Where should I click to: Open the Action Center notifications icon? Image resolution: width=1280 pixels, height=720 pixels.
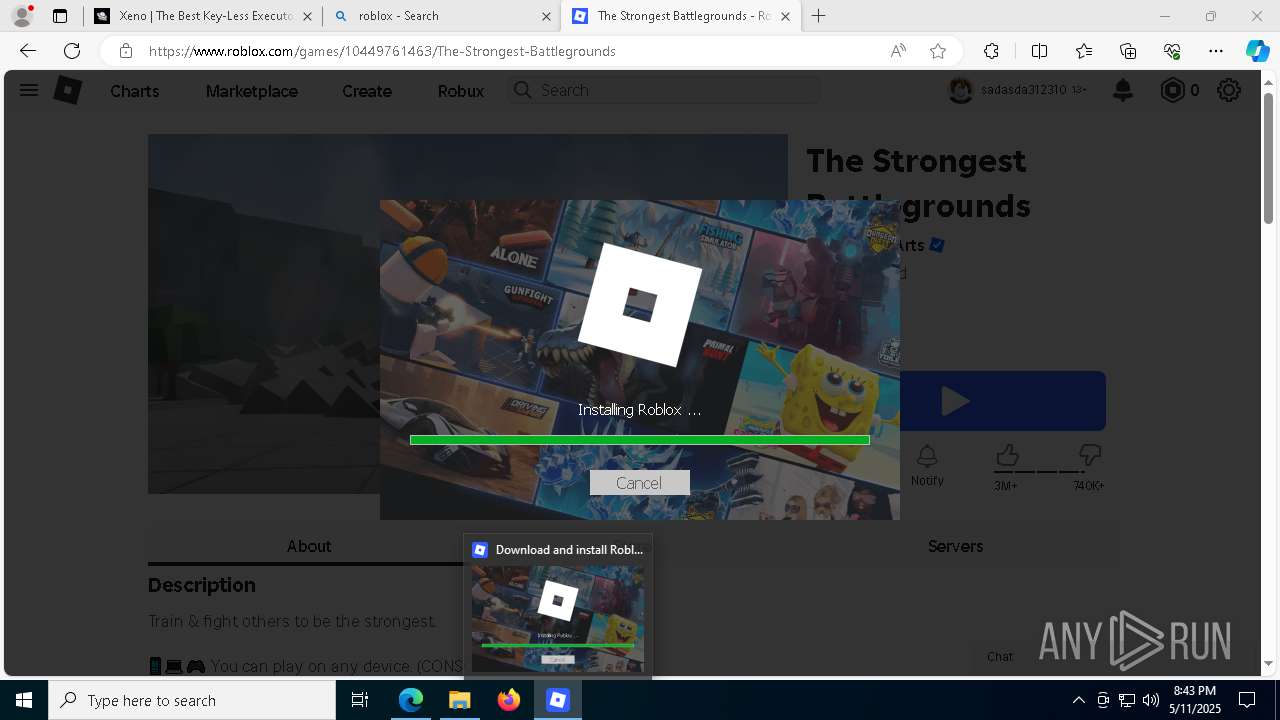pyautogui.click(x=1247, y=700)
